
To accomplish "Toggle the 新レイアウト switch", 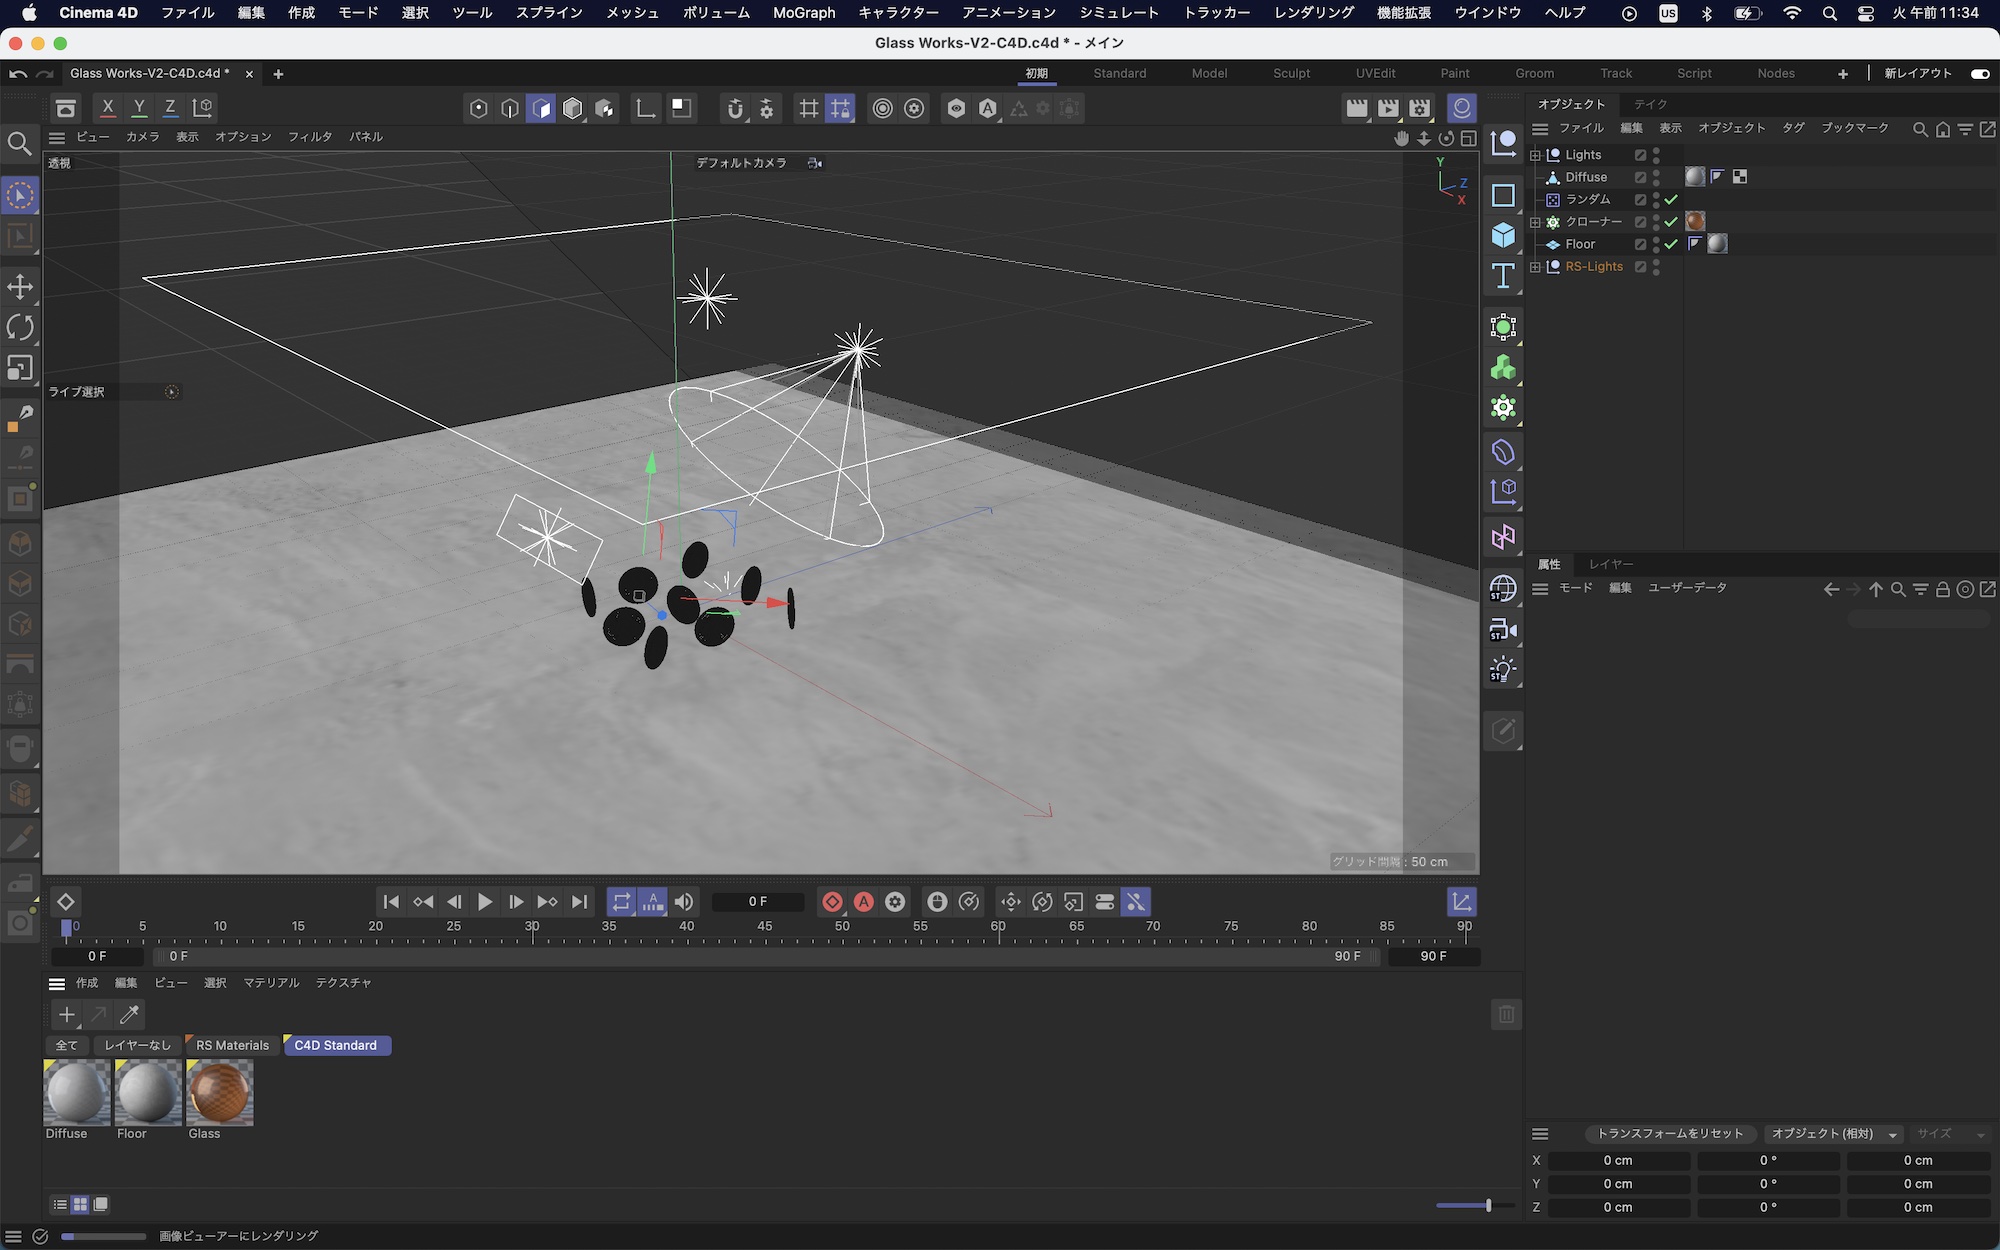I will tap(1979, 73).
